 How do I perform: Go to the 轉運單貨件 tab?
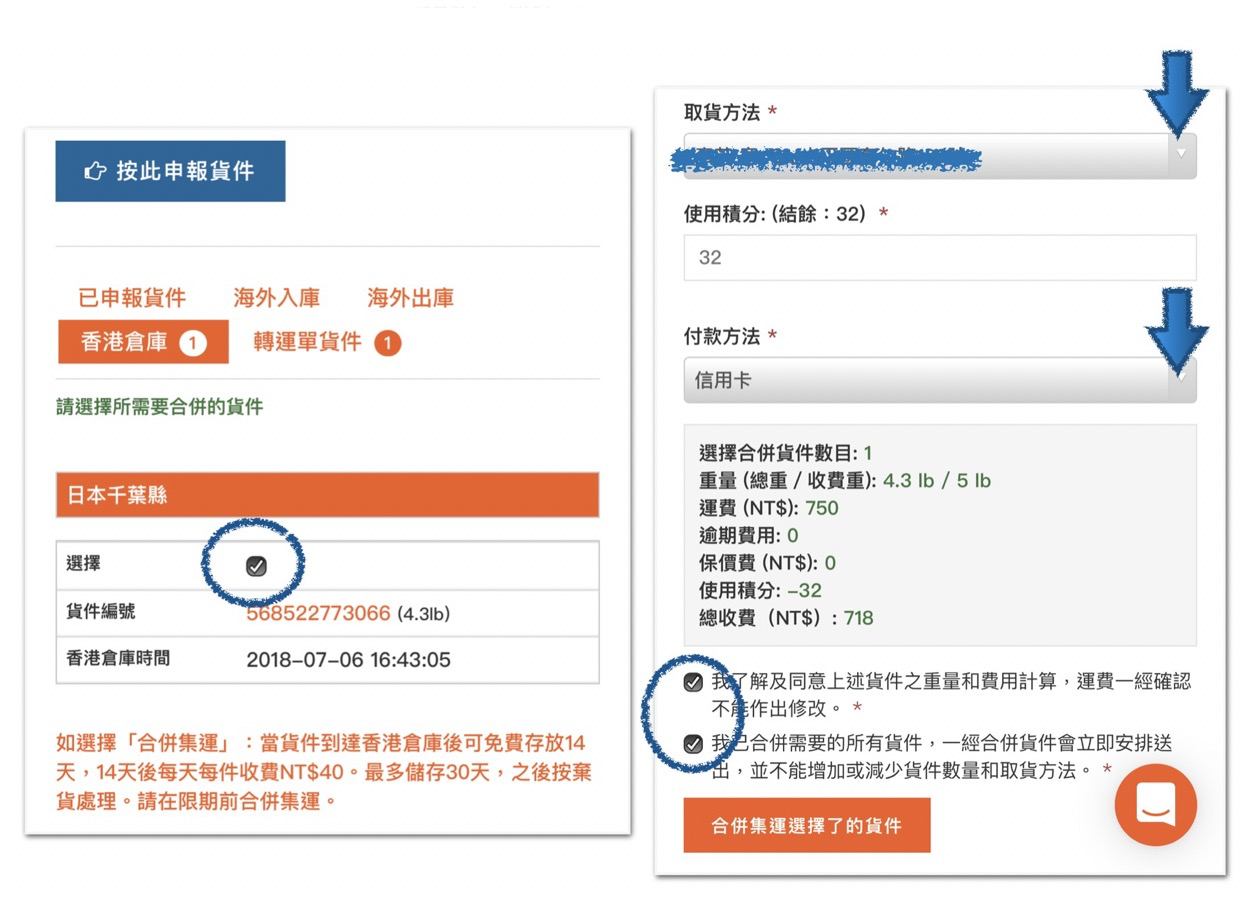(x=307, y=343)
